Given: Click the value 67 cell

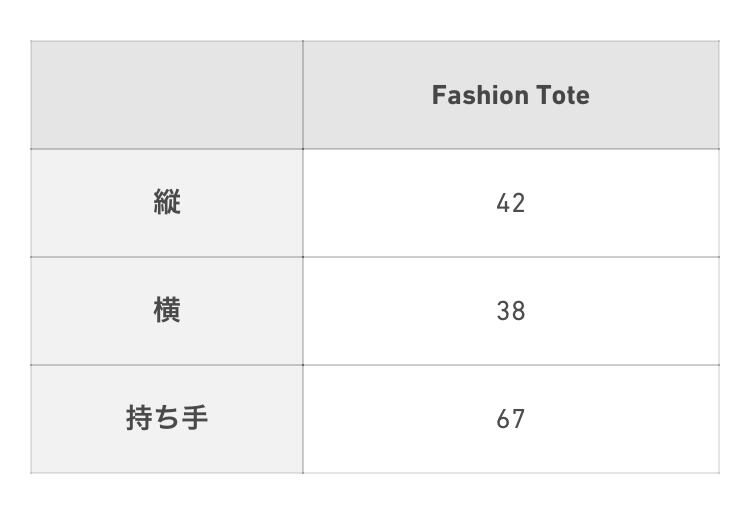Looking at the screenshot, I should [510, 418].
